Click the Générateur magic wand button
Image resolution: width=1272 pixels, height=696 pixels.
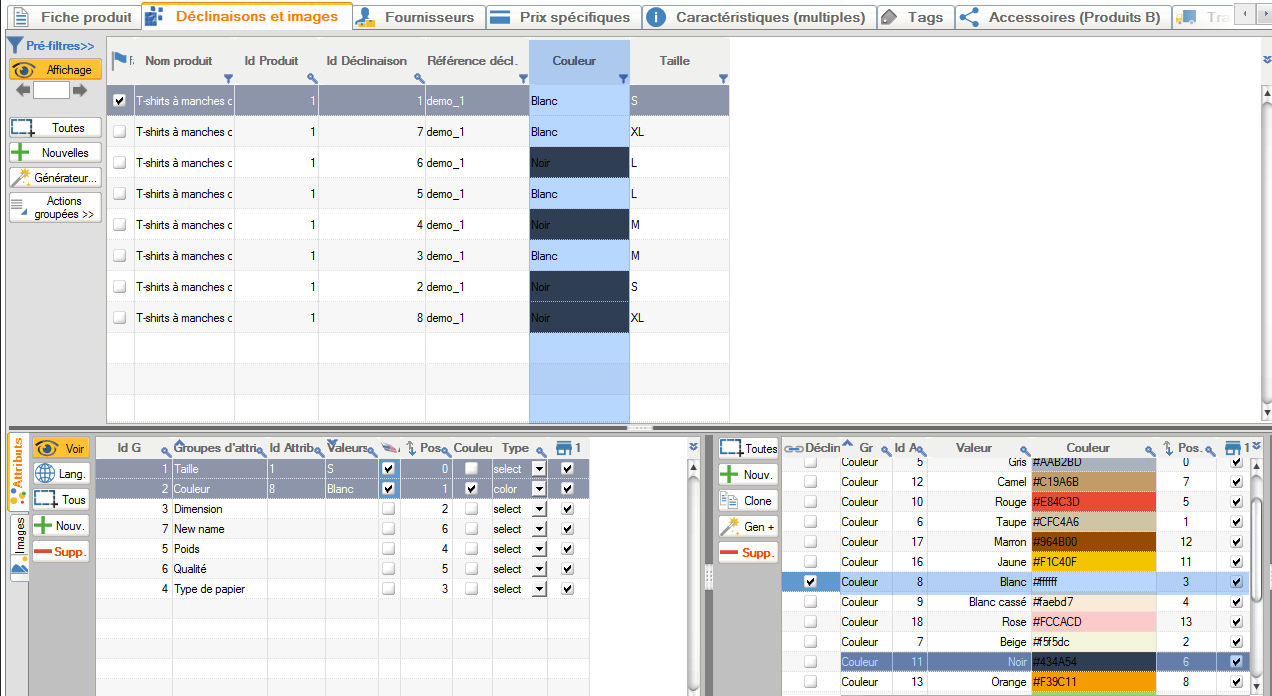[x=55, y=178]
